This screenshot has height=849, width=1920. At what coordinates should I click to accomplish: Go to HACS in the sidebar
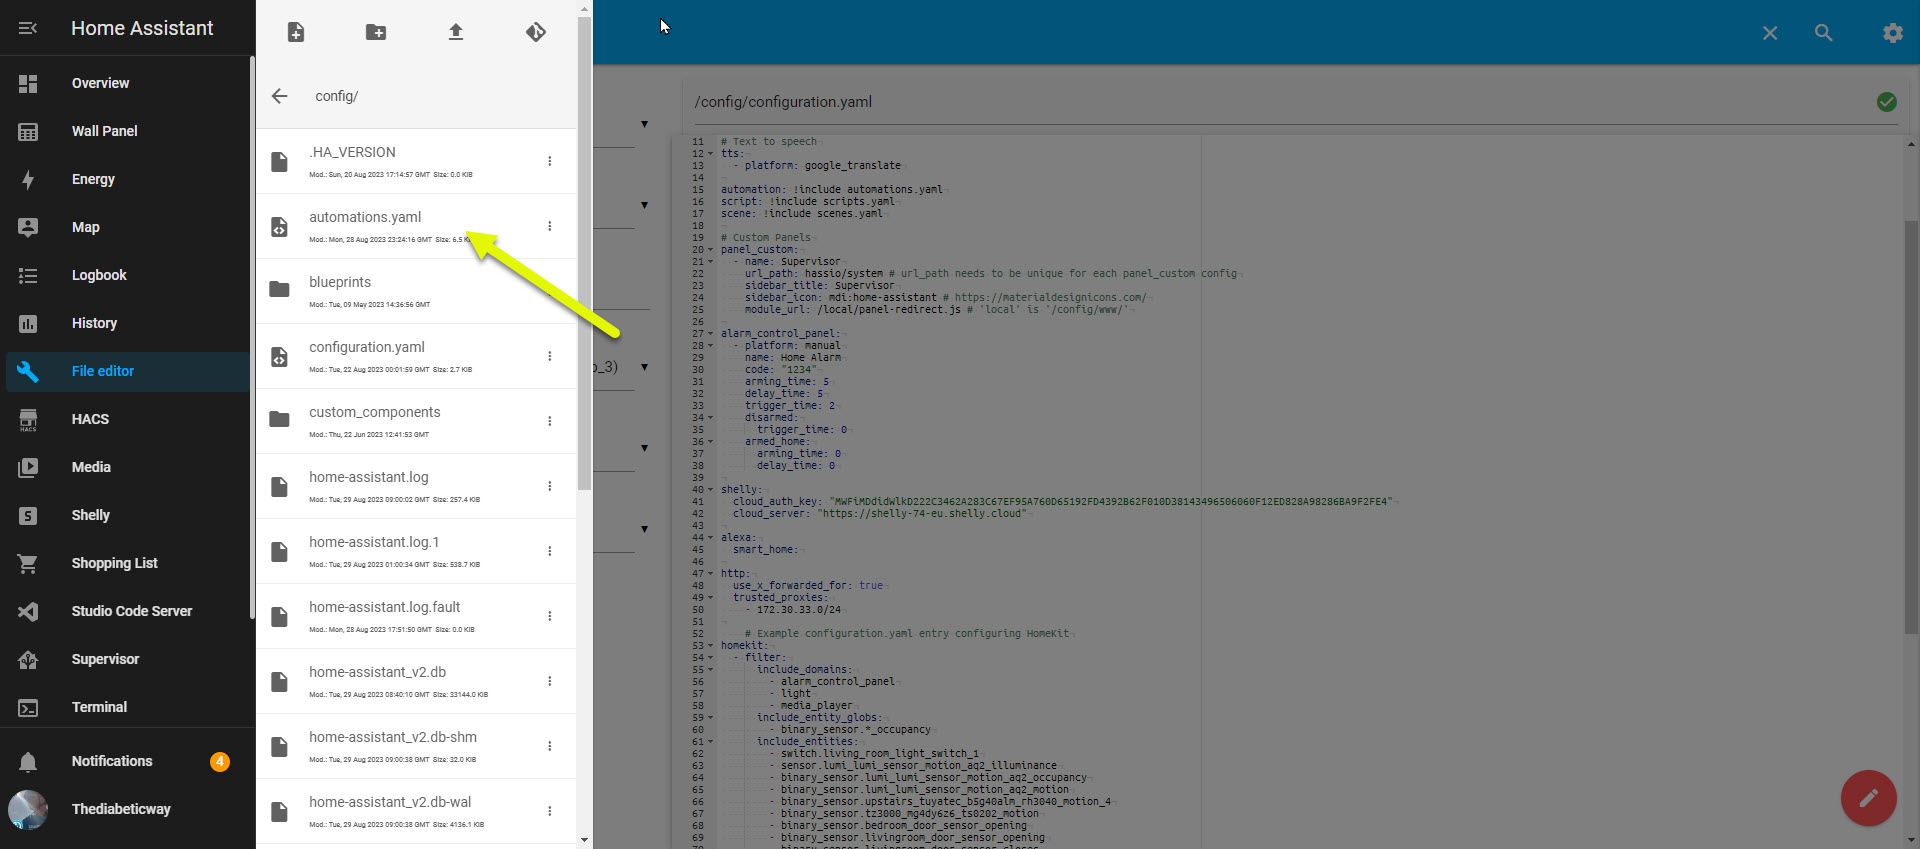point(90,419)
